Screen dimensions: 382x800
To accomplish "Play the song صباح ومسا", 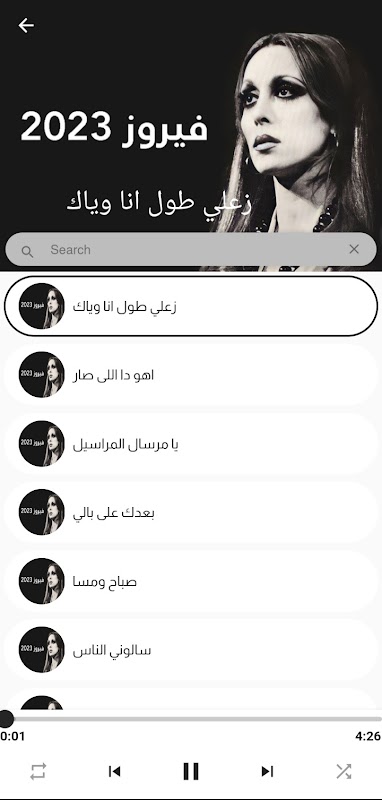I will pos(191,581).
